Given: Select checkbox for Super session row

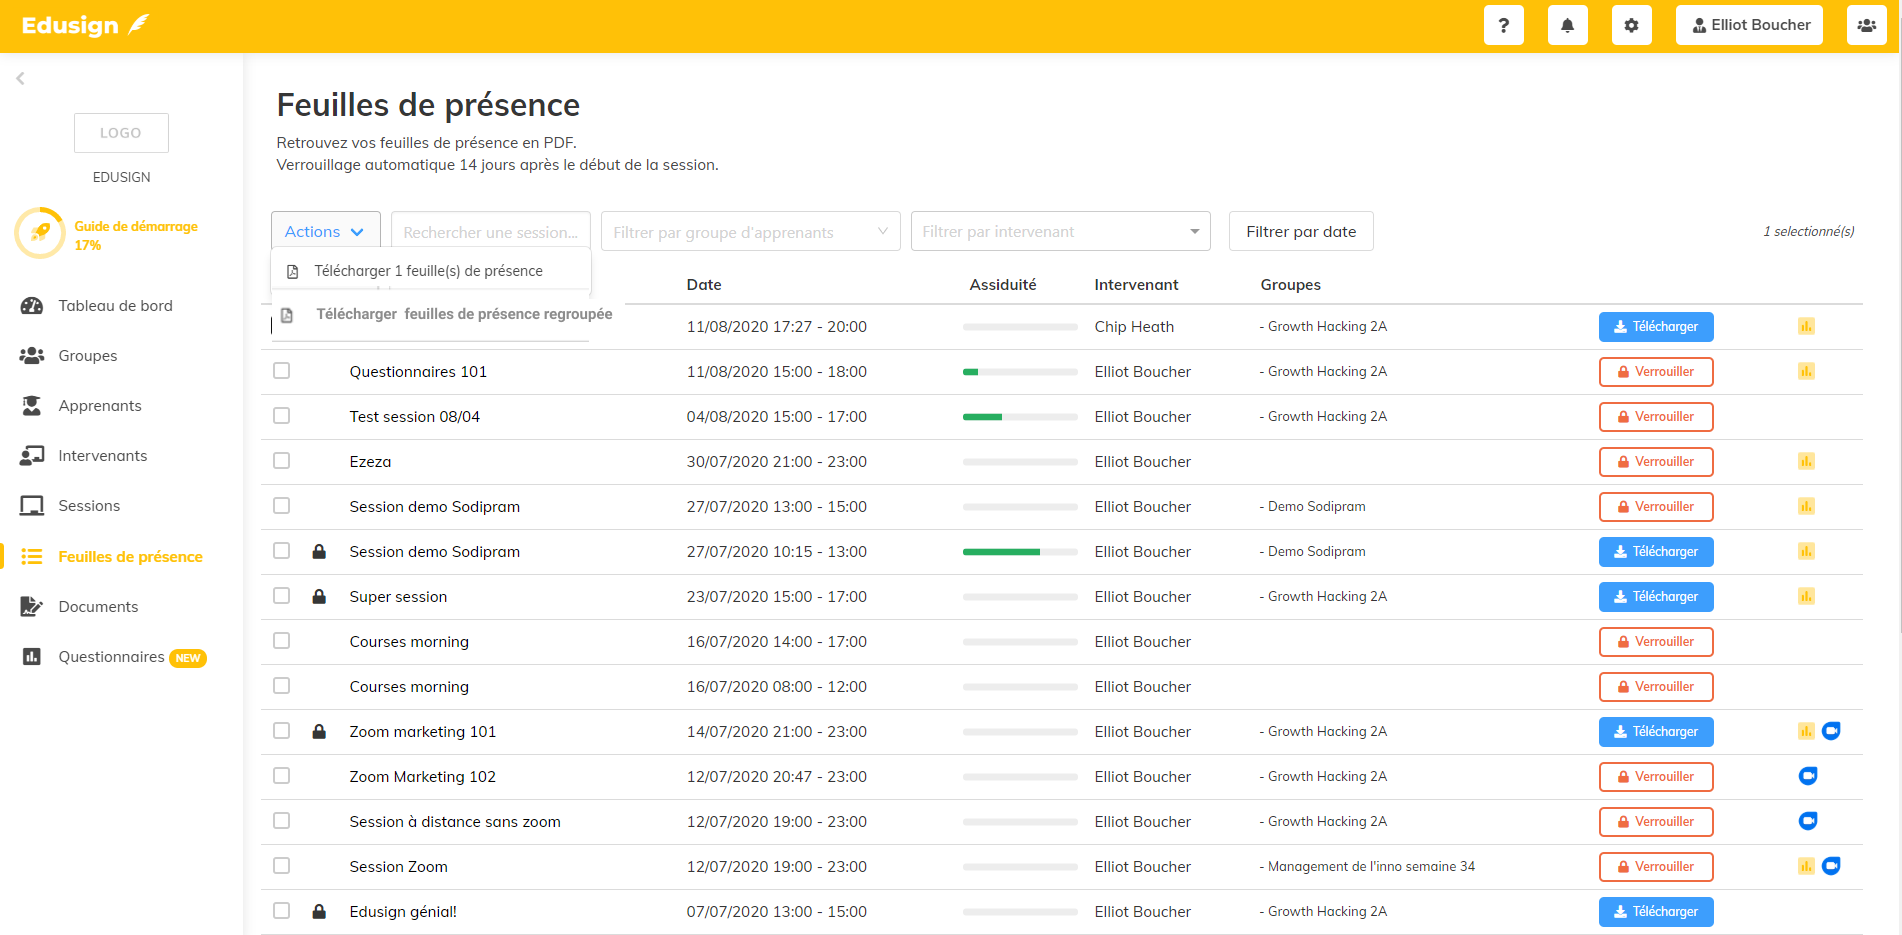Looking at the screenshot, I should [x=282, y=596].
